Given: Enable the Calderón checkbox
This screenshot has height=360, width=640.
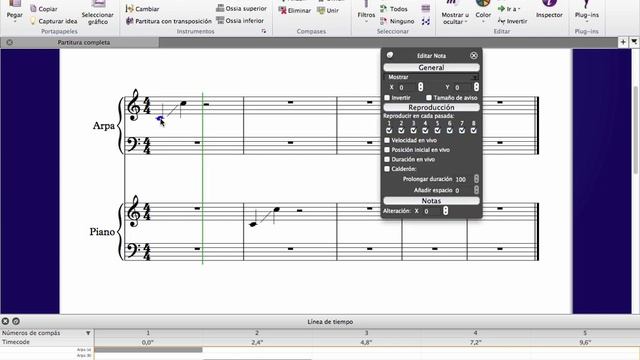Looking at the screenshot, I should [387, 169].
